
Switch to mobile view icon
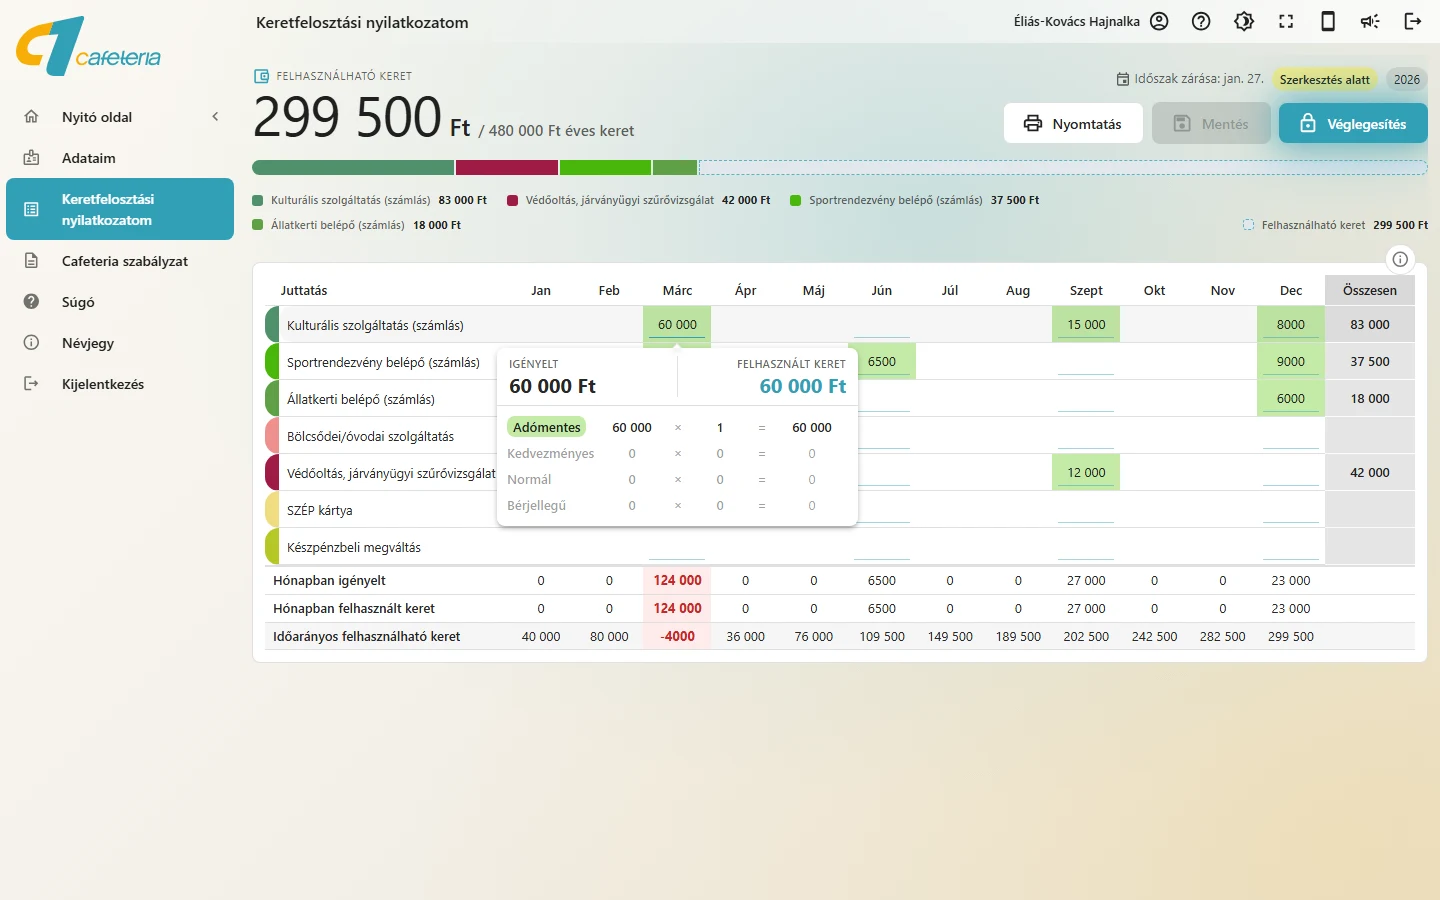coord(1328,21)
